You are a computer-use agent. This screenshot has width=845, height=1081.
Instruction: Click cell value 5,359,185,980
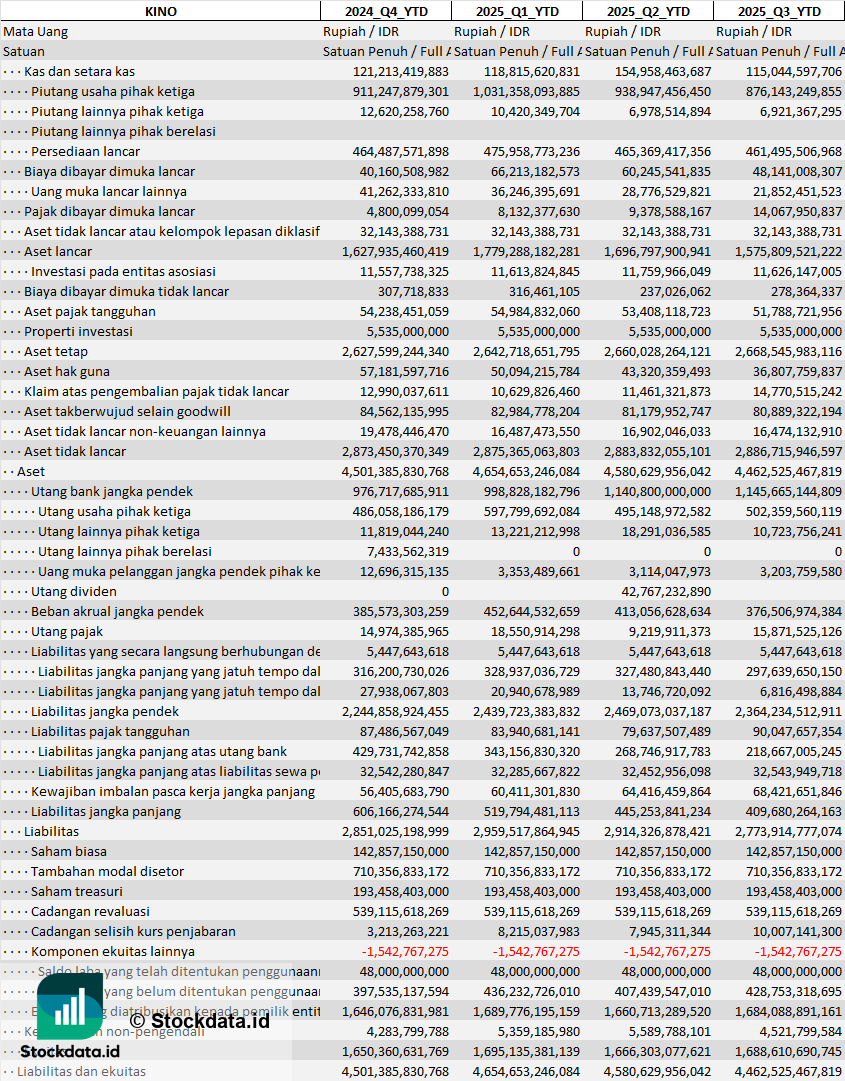point(539,1031)
